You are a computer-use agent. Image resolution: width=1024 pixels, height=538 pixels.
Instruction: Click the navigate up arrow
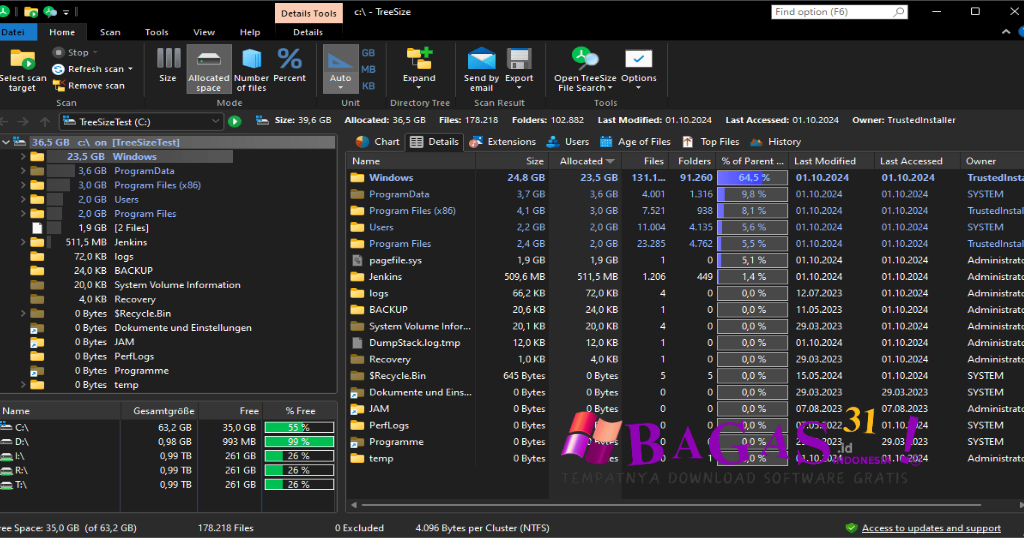coord(44,121)
